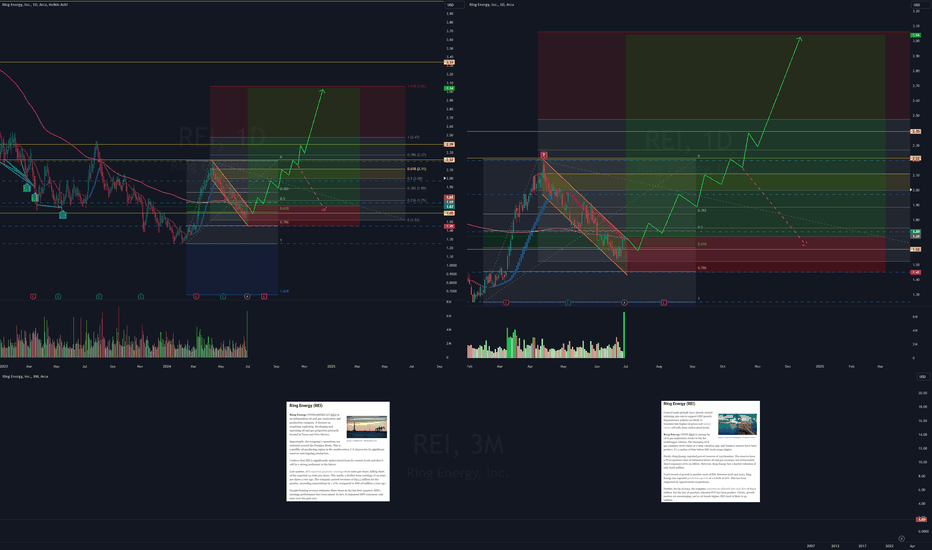Click the '0.618 (2.11)' Fibonacci level label

click(x=417, y=169)
